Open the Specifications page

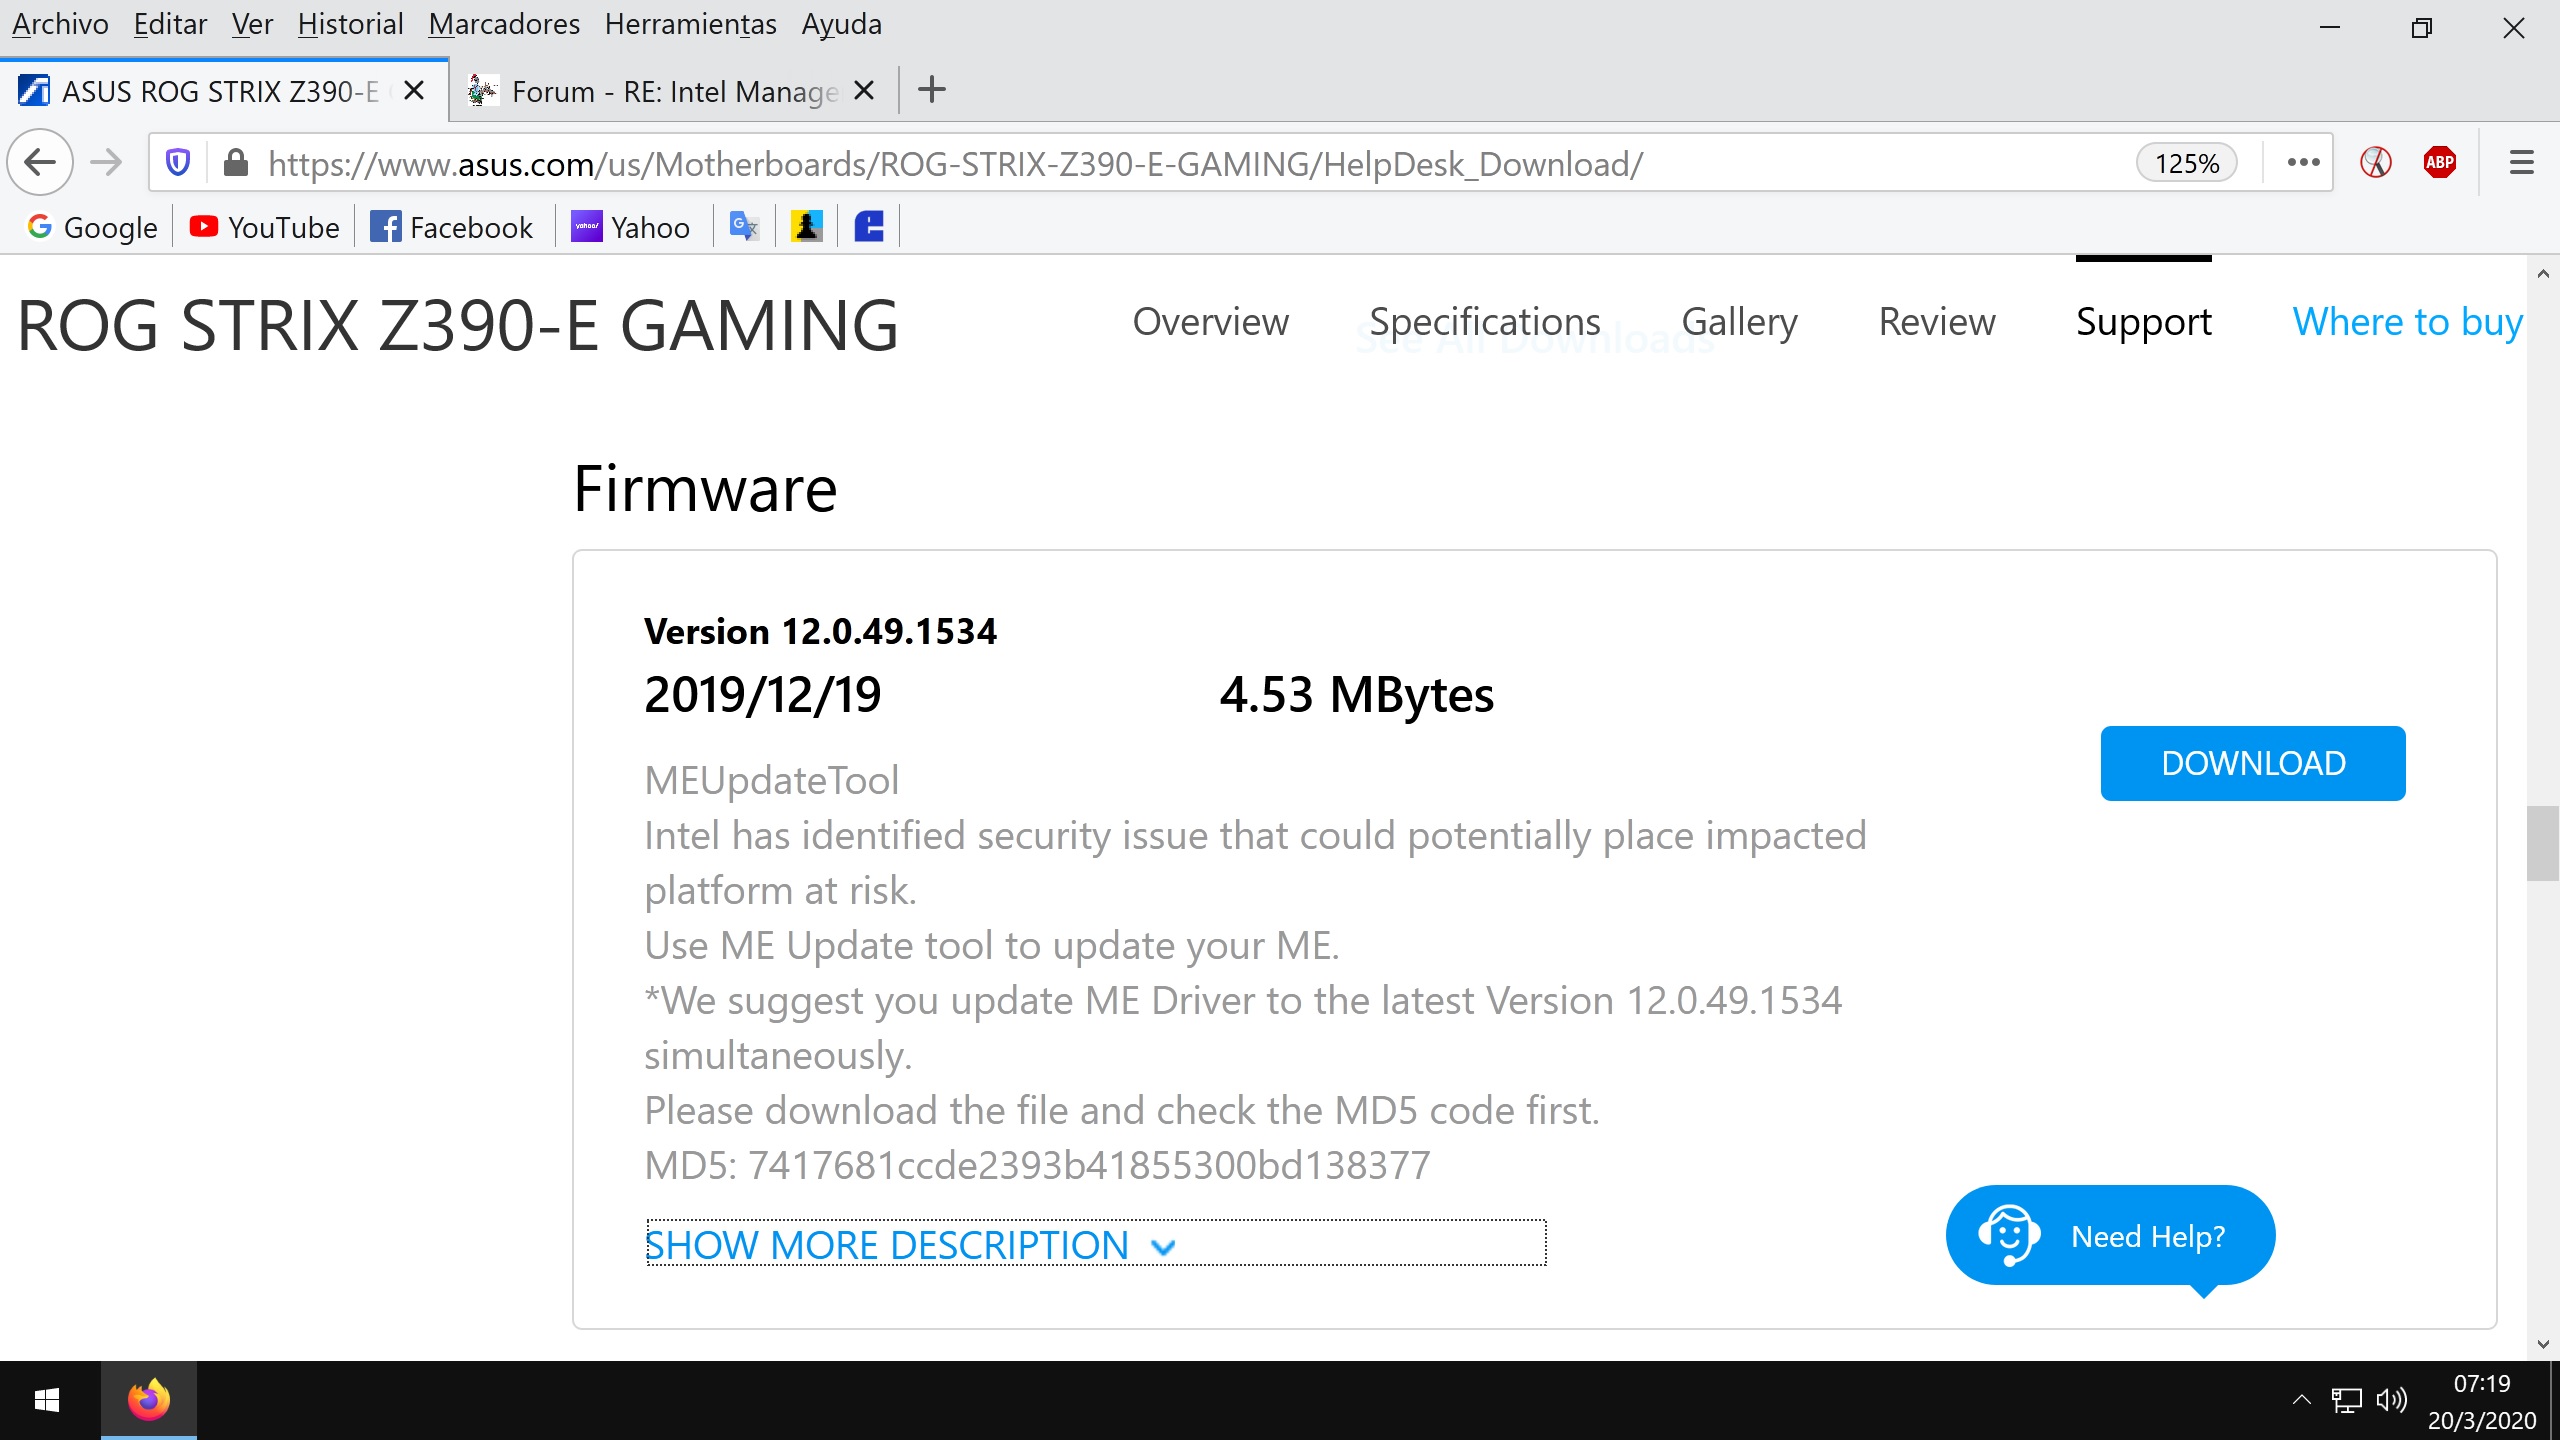pos(1484,322)
